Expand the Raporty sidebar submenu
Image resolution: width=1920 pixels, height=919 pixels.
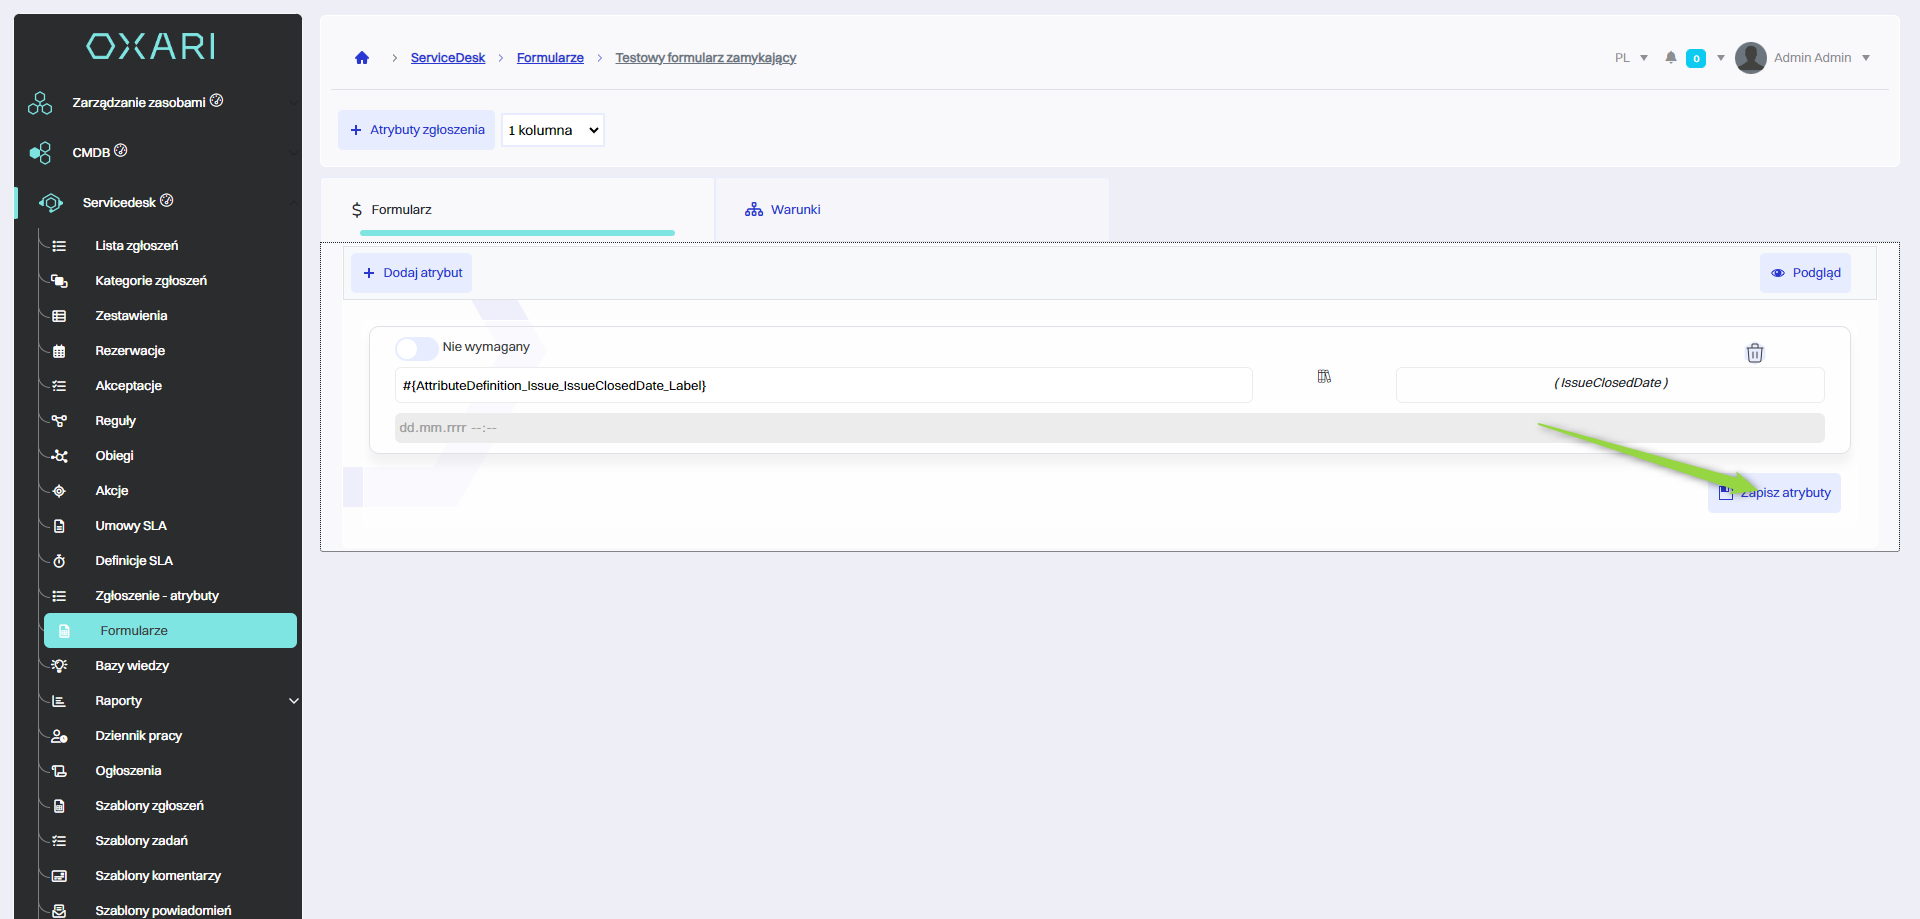point(293,701)
